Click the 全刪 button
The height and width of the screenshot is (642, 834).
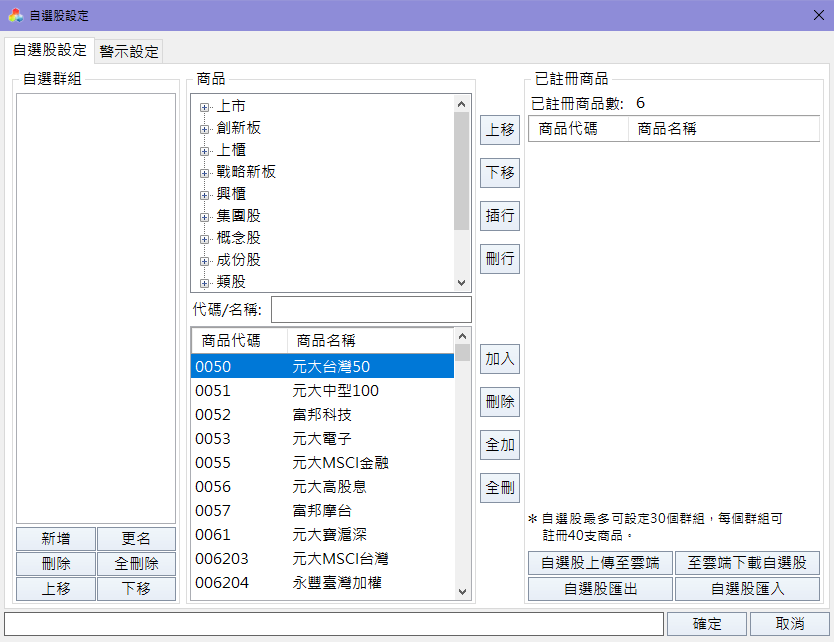click(x=499, y=488)
